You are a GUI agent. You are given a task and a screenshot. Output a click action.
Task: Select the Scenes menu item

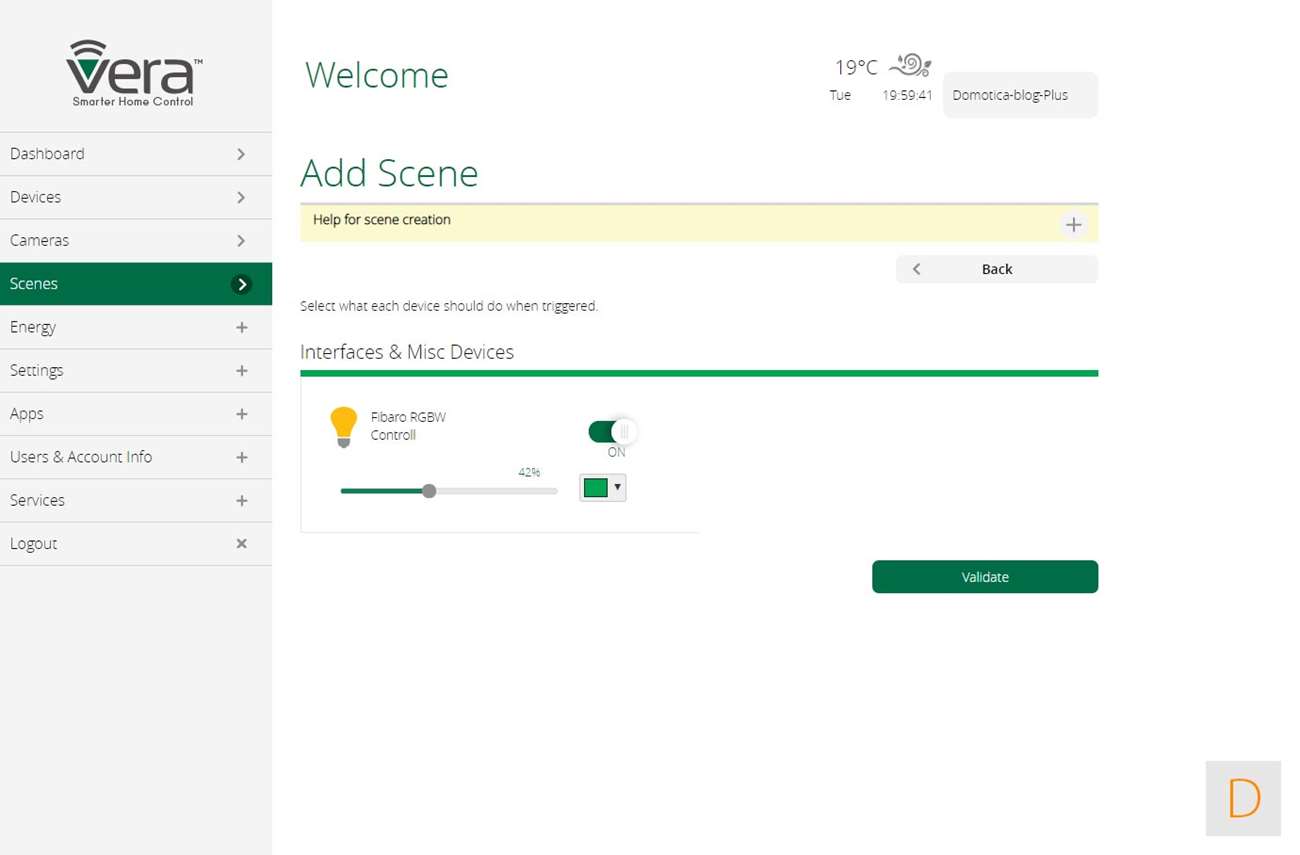point(135,284)
